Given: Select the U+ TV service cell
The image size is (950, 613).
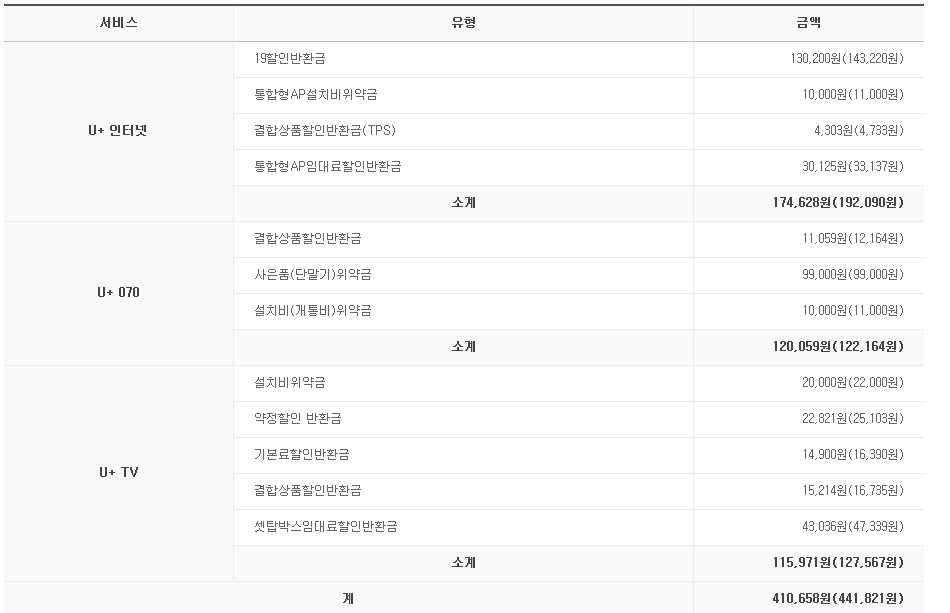Looking at the screenshot, I should click(x=118, y=472).
